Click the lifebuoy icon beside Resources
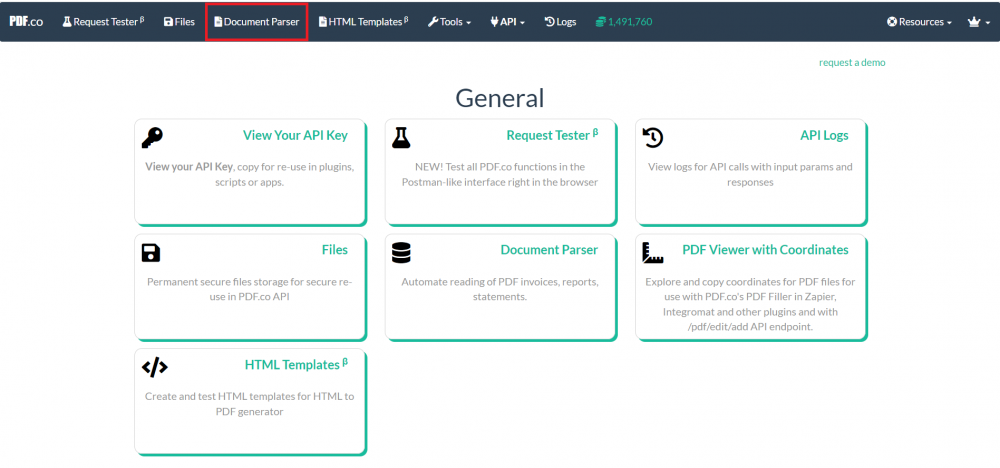The width and height of the screenshot is (1000, 468). click(892, 22)
